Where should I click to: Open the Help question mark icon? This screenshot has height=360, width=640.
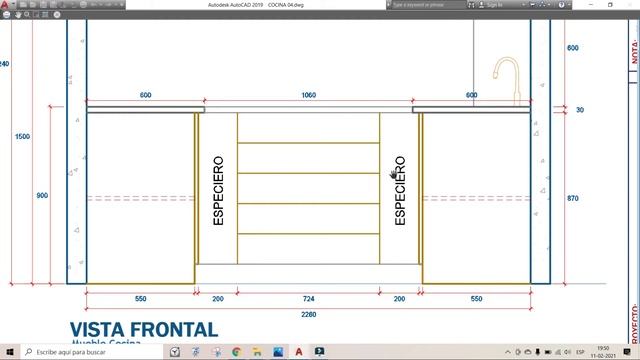(x=562, y=4)
